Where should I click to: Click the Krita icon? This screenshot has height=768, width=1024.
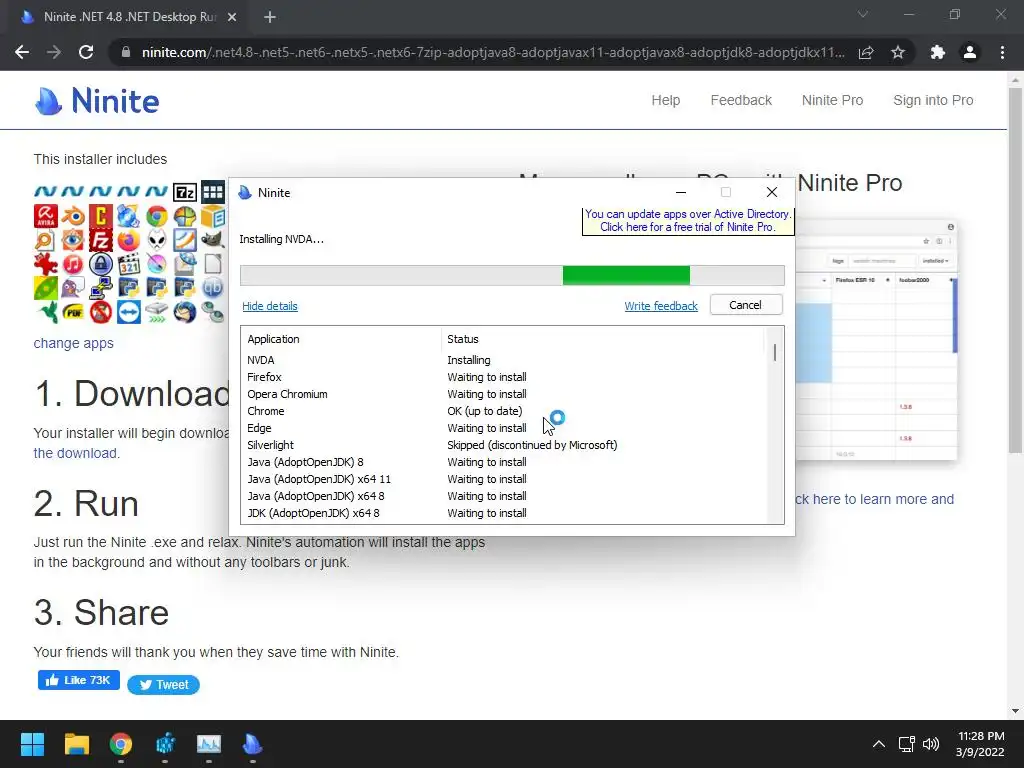point(157,264)
